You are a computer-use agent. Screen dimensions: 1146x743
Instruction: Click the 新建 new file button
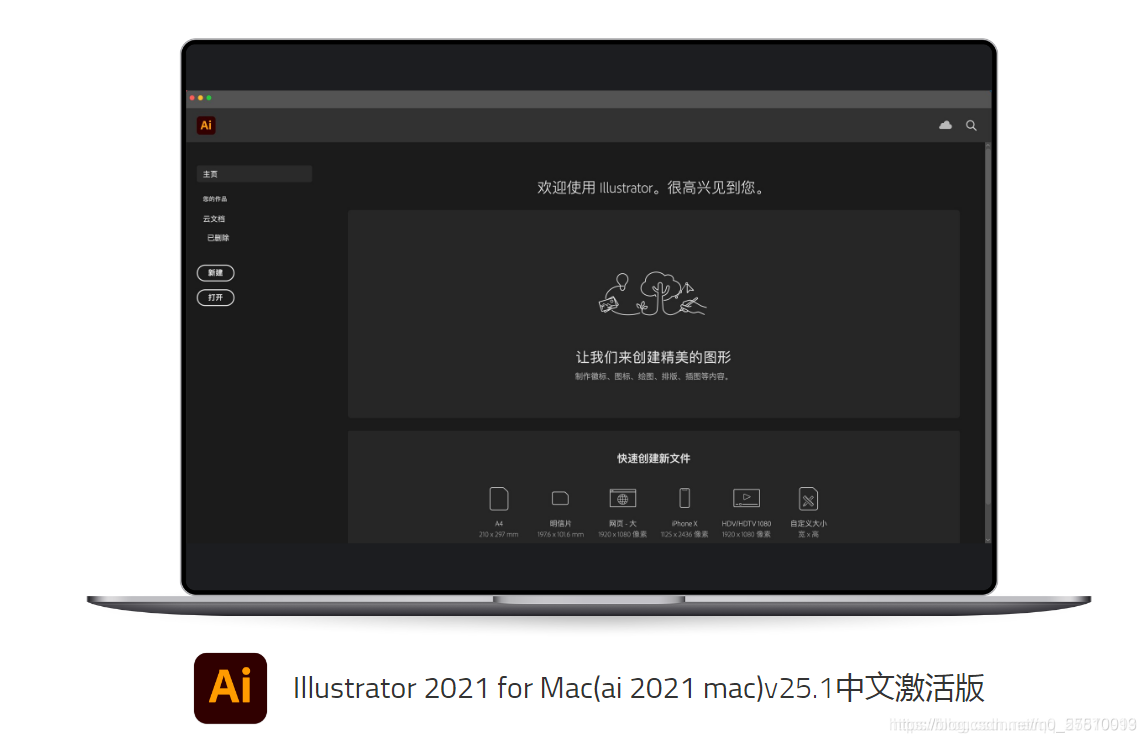(x=216, y=273)
